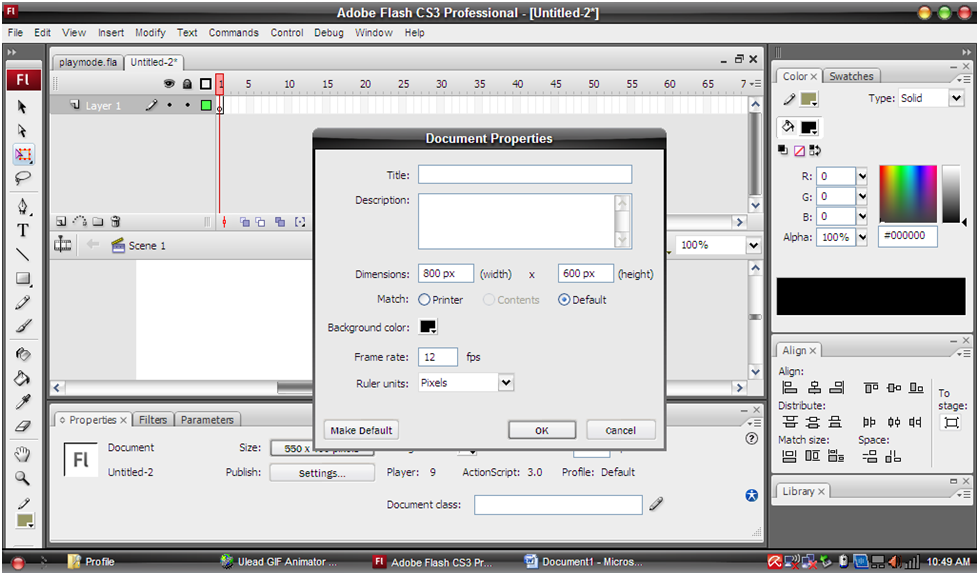Click the Edit Scene icon near Scene 1

[x=62, y=245]
